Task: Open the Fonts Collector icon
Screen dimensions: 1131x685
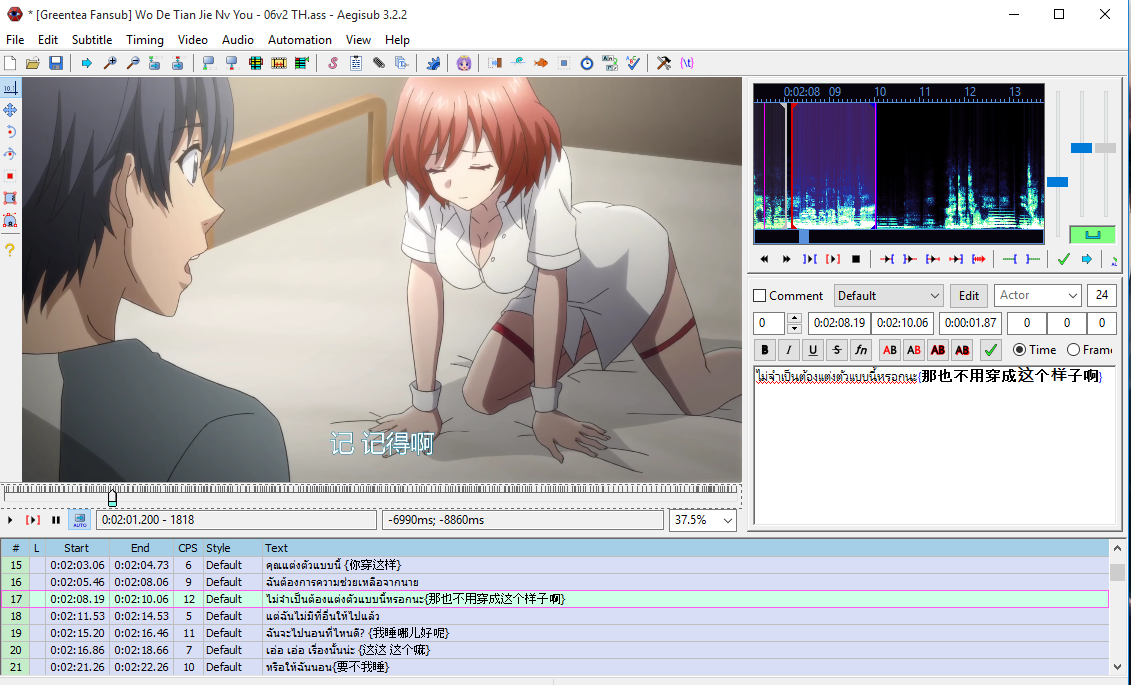Action: point(402,63)
